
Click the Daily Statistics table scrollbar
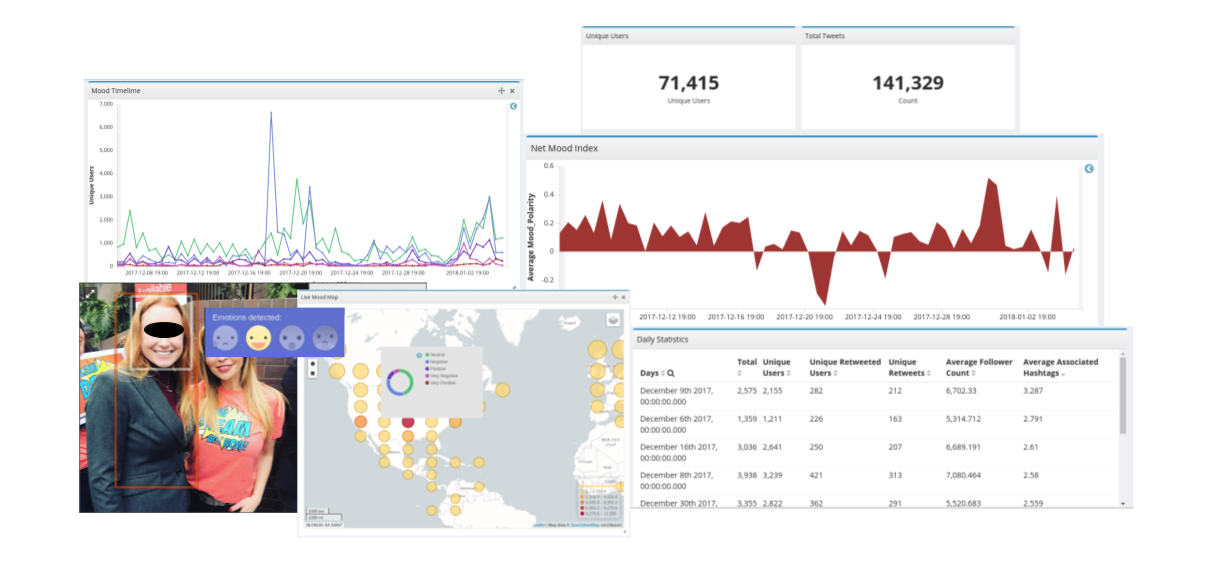point(1122,400)
